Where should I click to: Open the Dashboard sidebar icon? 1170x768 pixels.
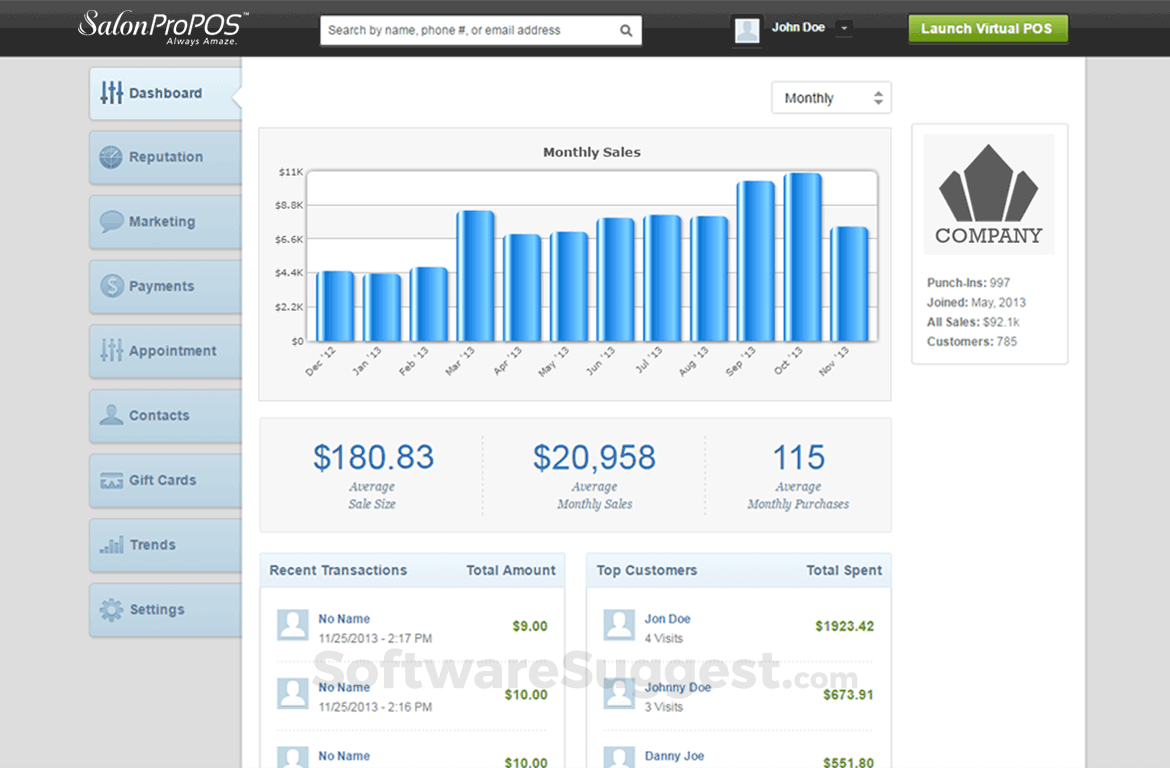point(110,93)
